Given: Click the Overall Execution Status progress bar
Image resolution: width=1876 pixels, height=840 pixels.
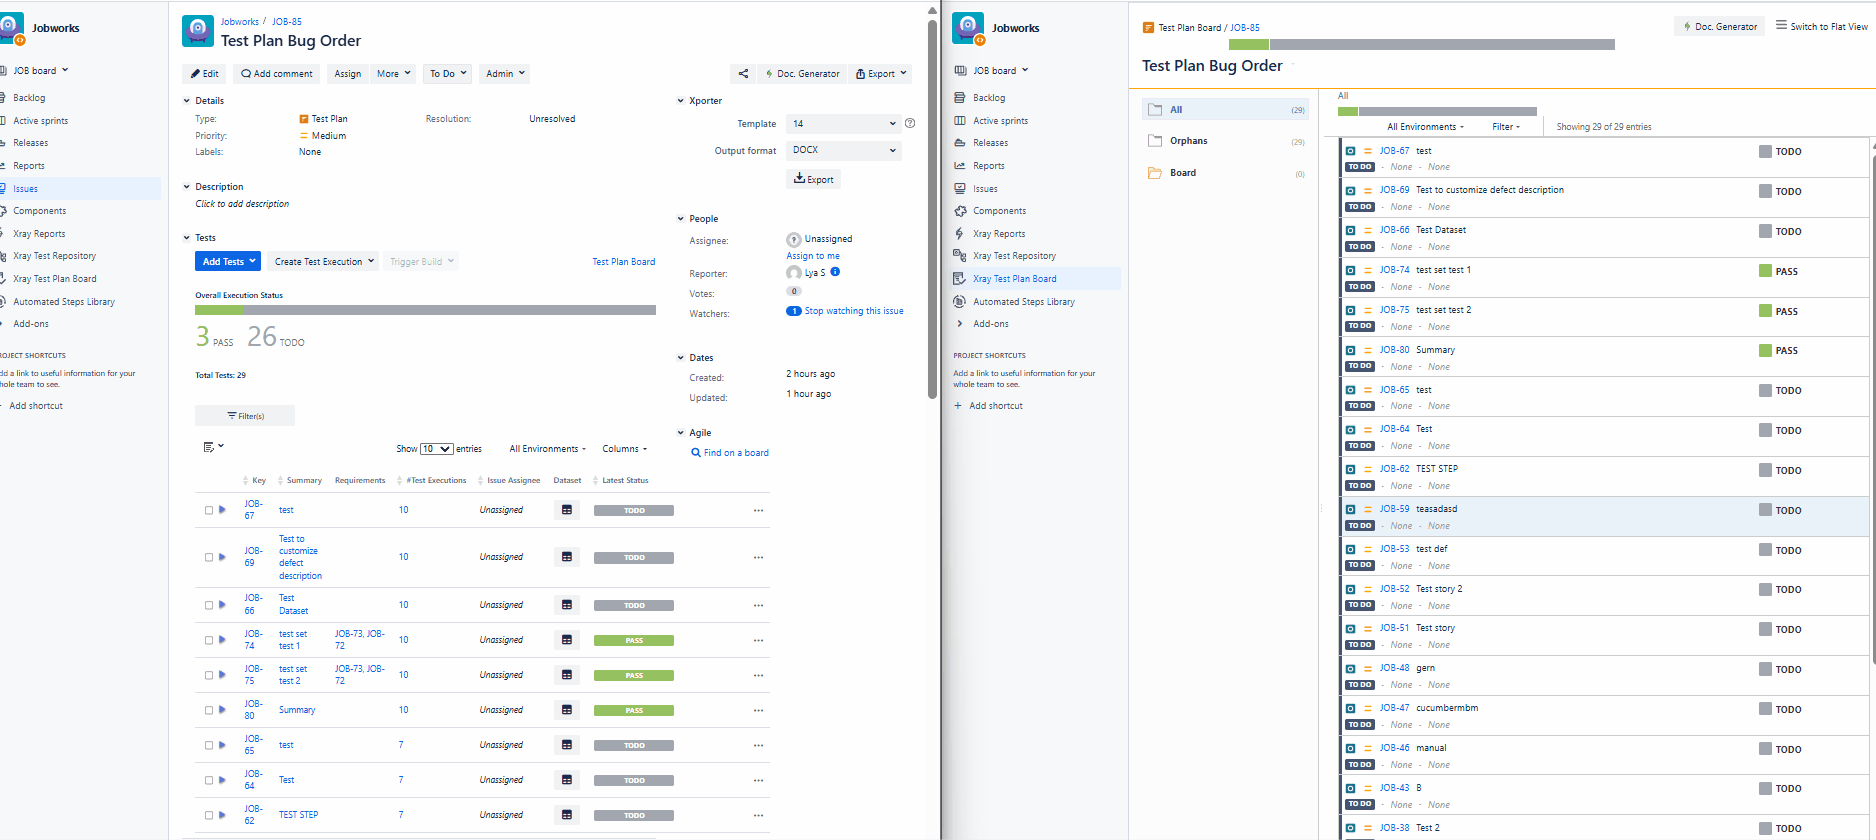Looking at the screenshot, I should (x=425, y=310).
